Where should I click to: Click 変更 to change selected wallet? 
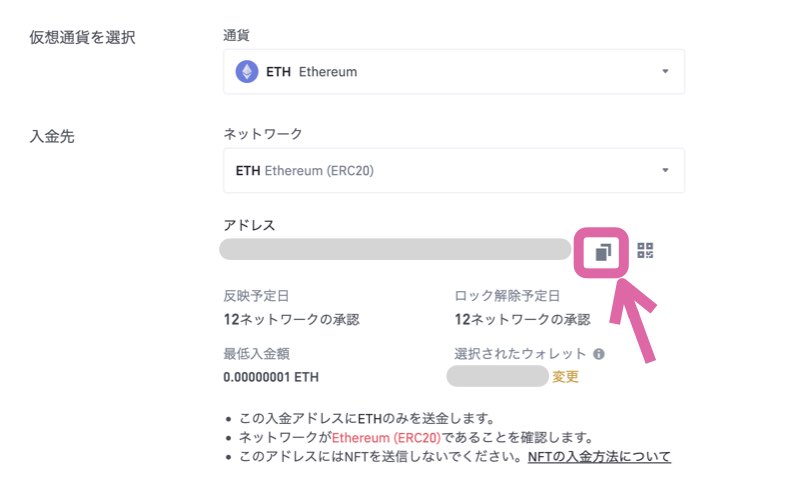click(x=565, y=377)
